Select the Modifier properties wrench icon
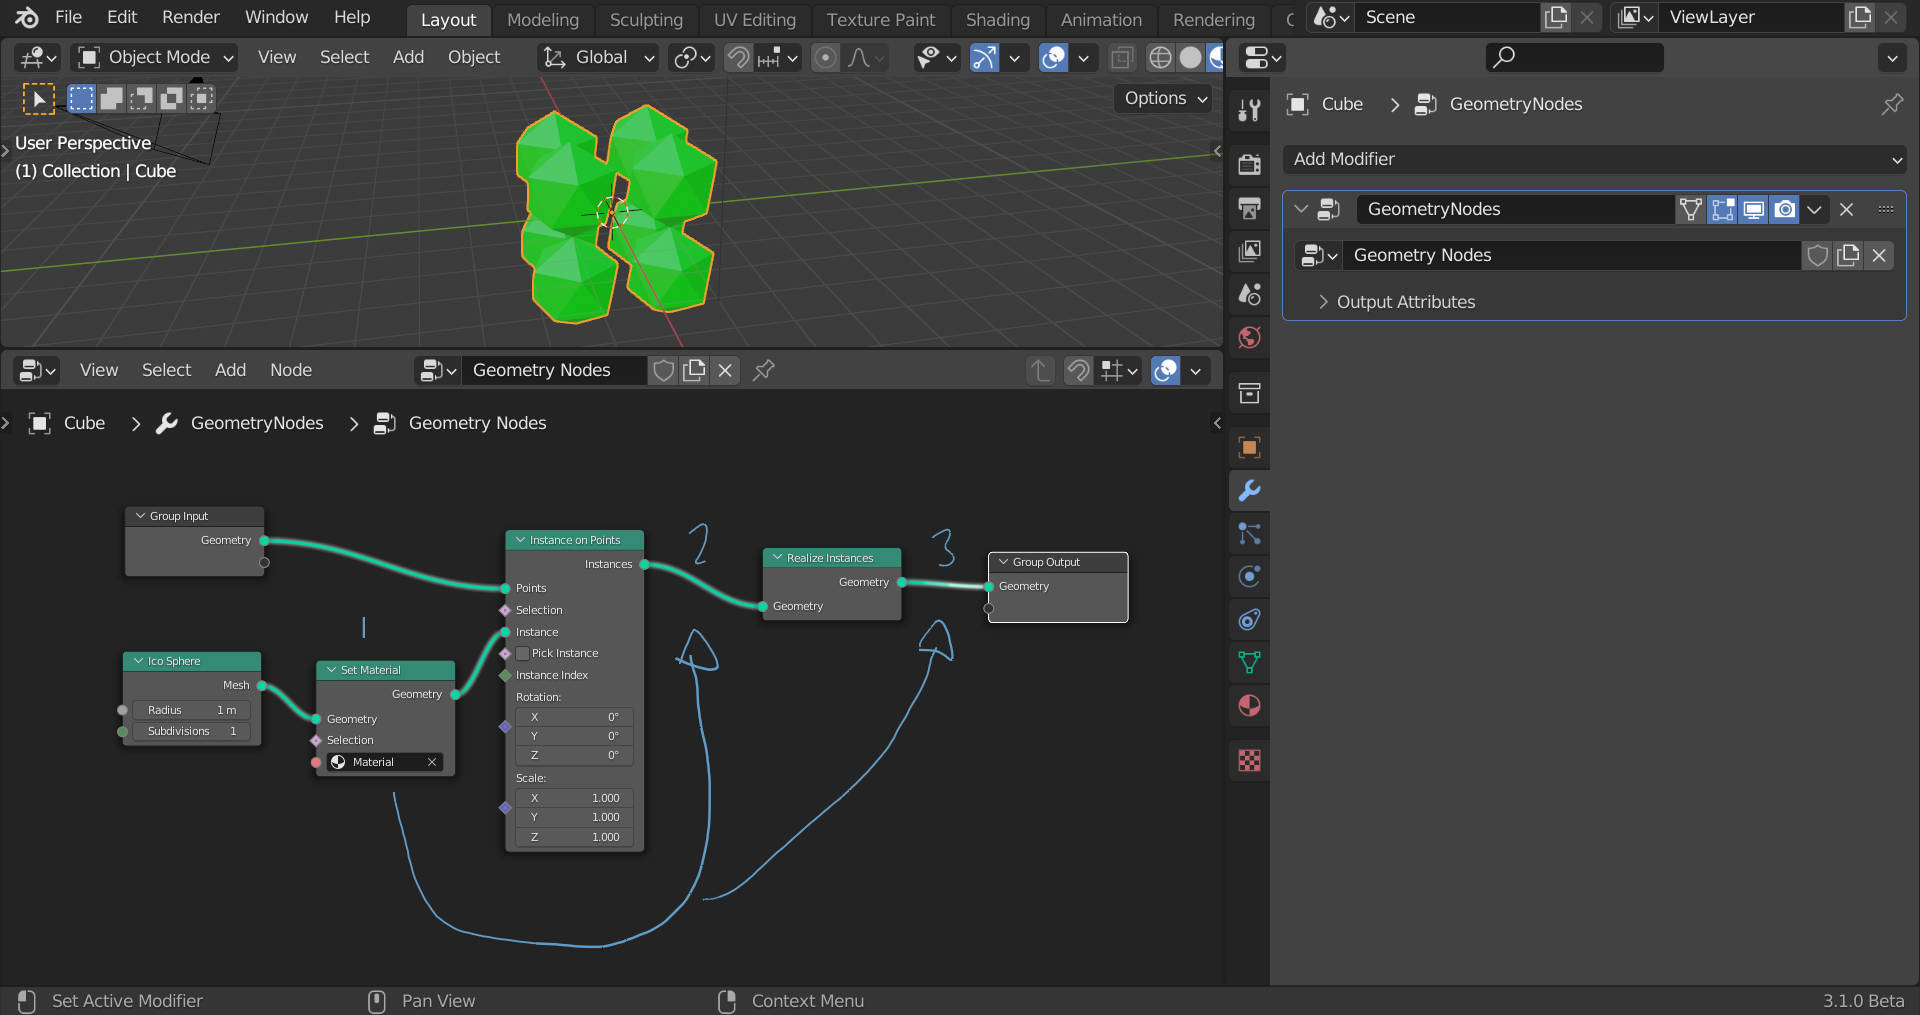Viewport: 1920px width, 1015px height. pyautogui.click(x=1248, y=491)
